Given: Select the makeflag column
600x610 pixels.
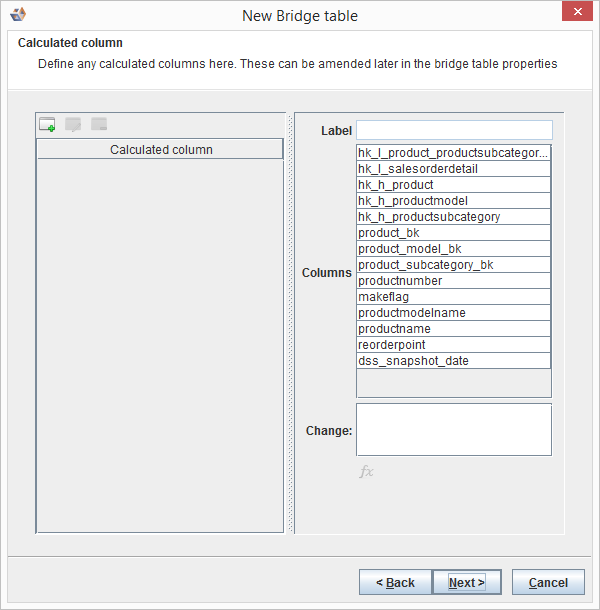Looking at the screenshot, I should [x=453, y=297].
